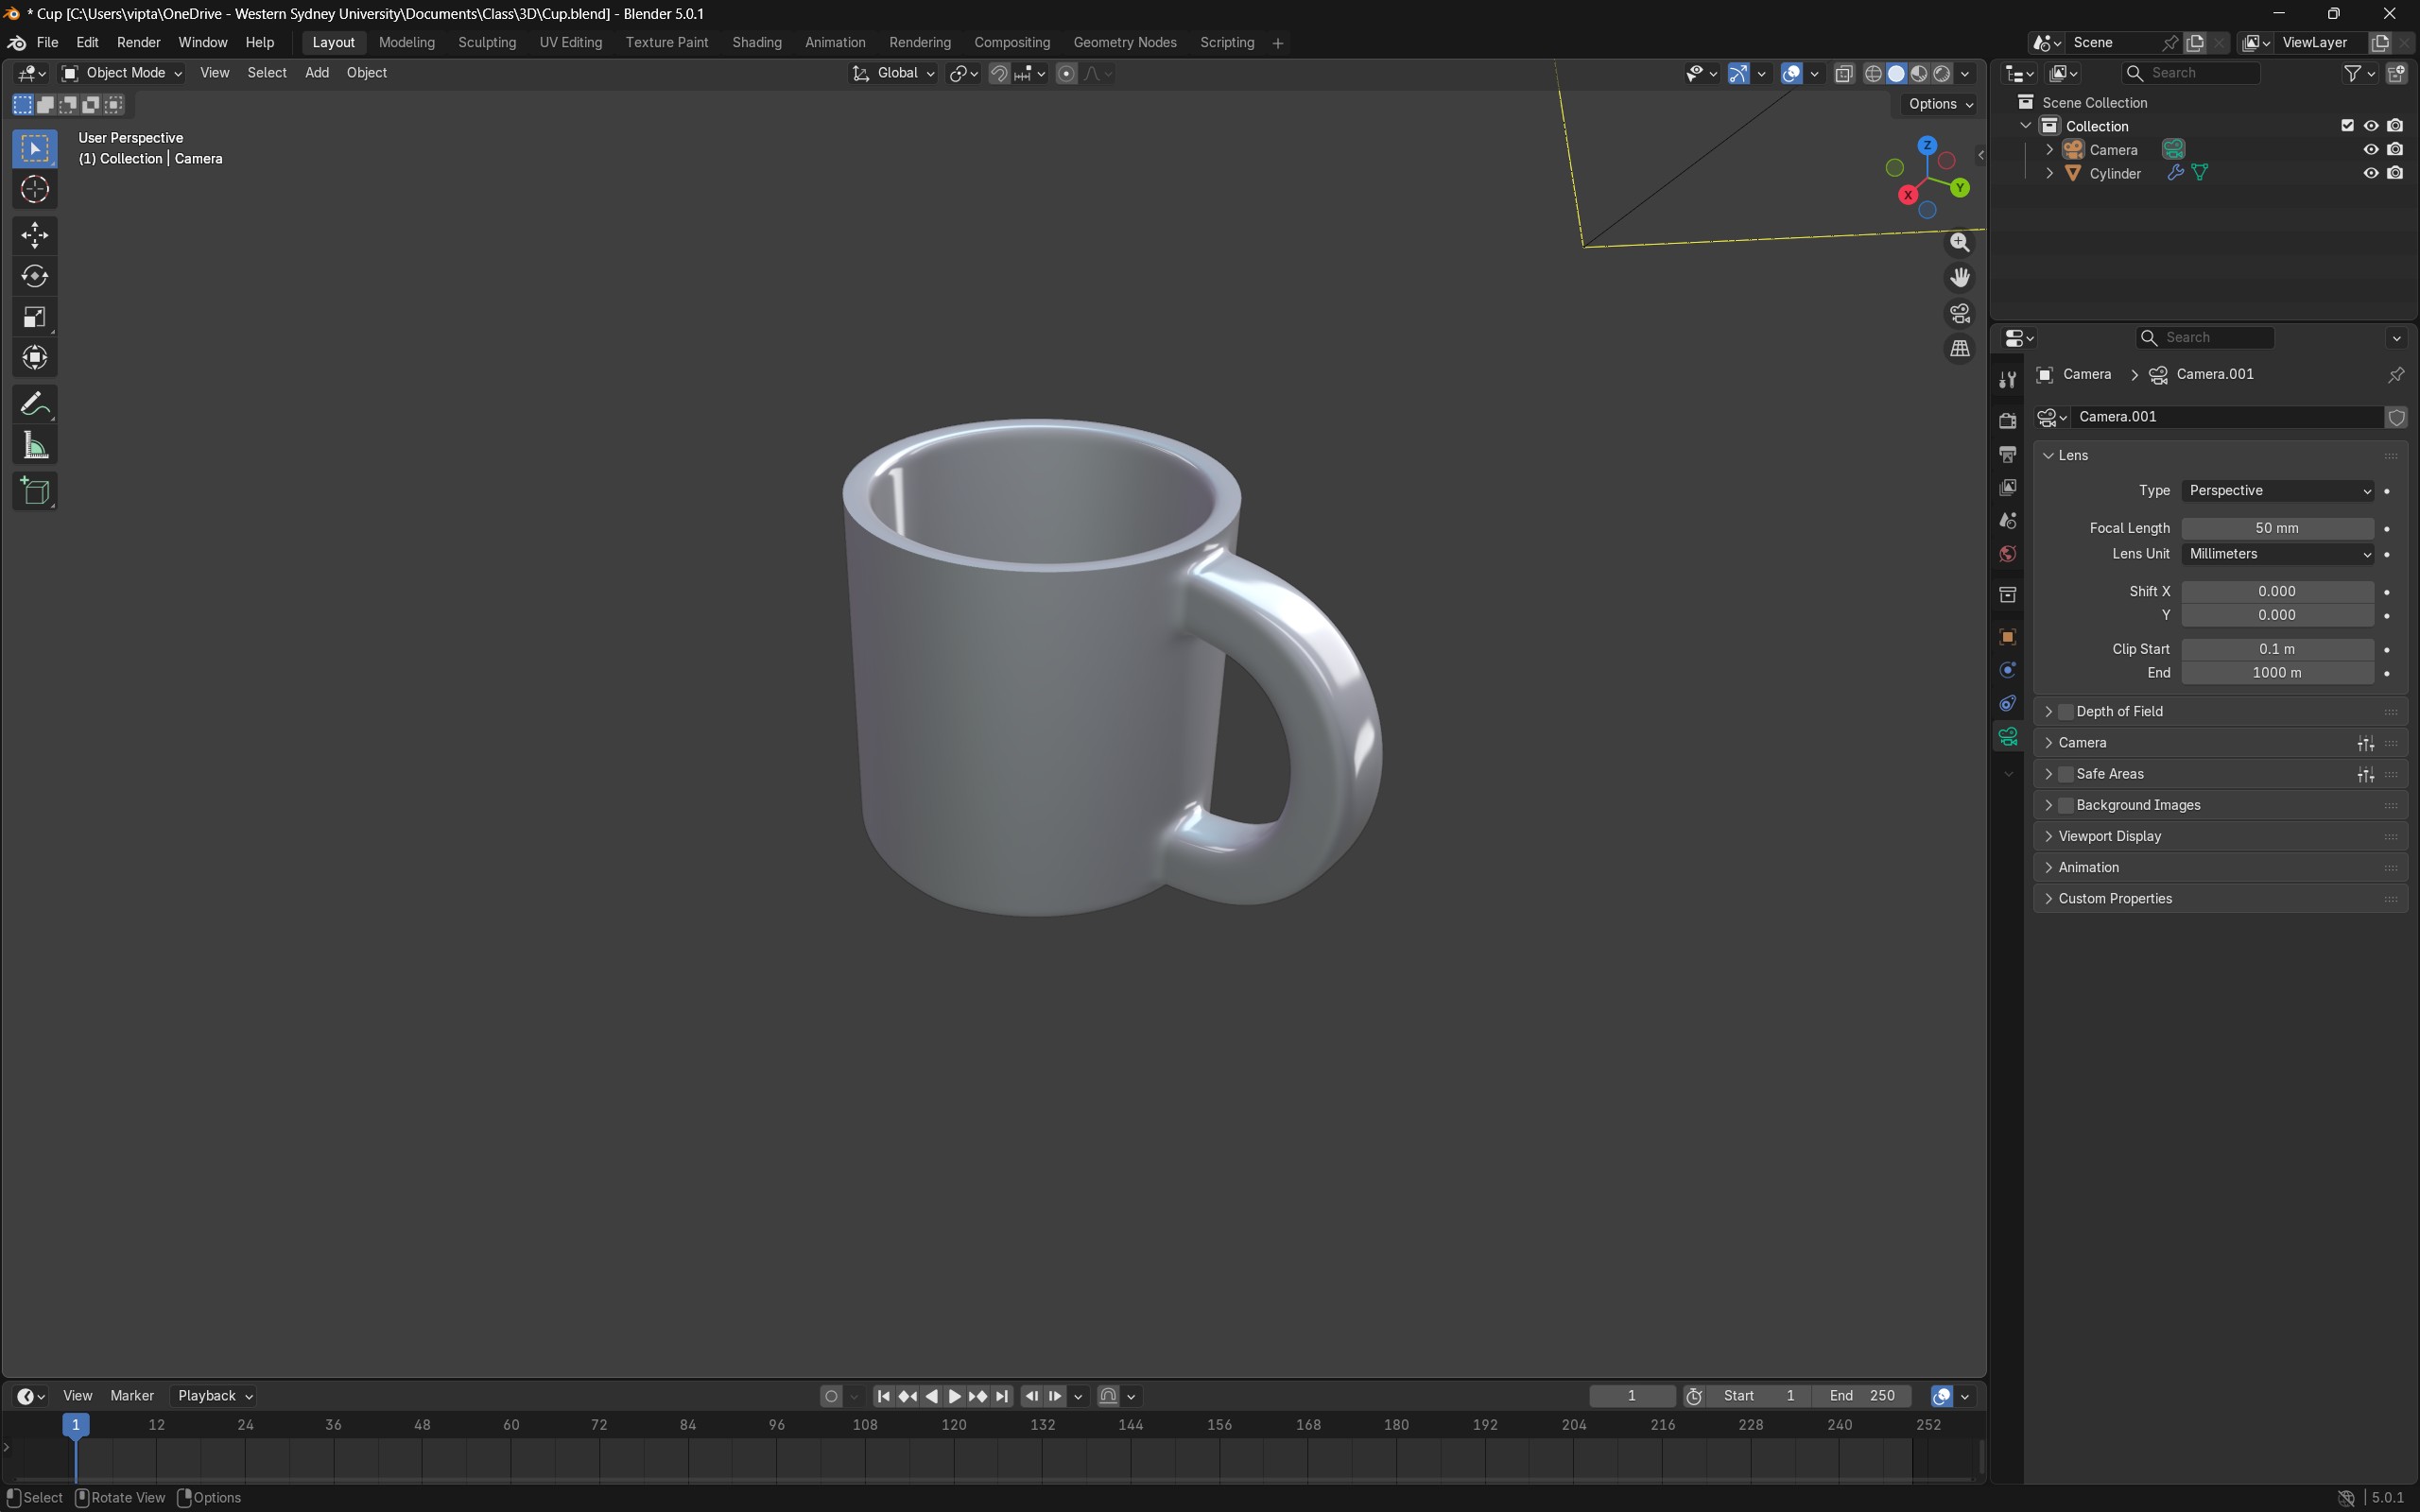Activate the Annotate pencil tool

(x=35, y=405)
